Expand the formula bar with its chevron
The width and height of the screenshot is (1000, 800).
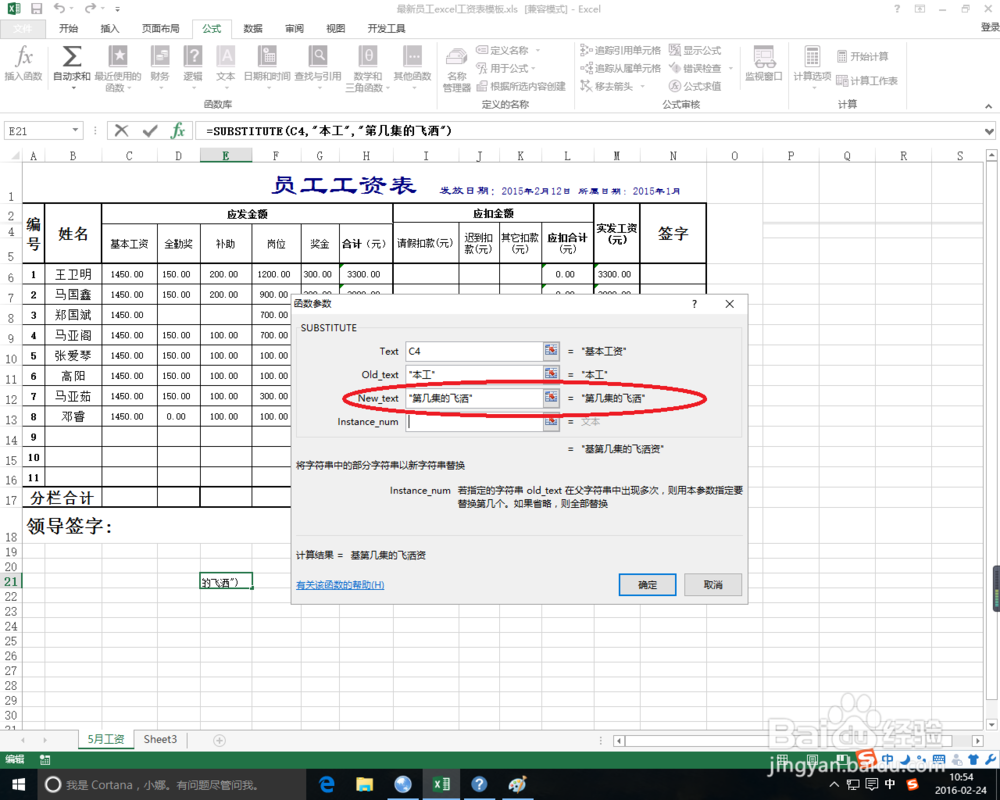pyautogui.click(x=989, y=131)
